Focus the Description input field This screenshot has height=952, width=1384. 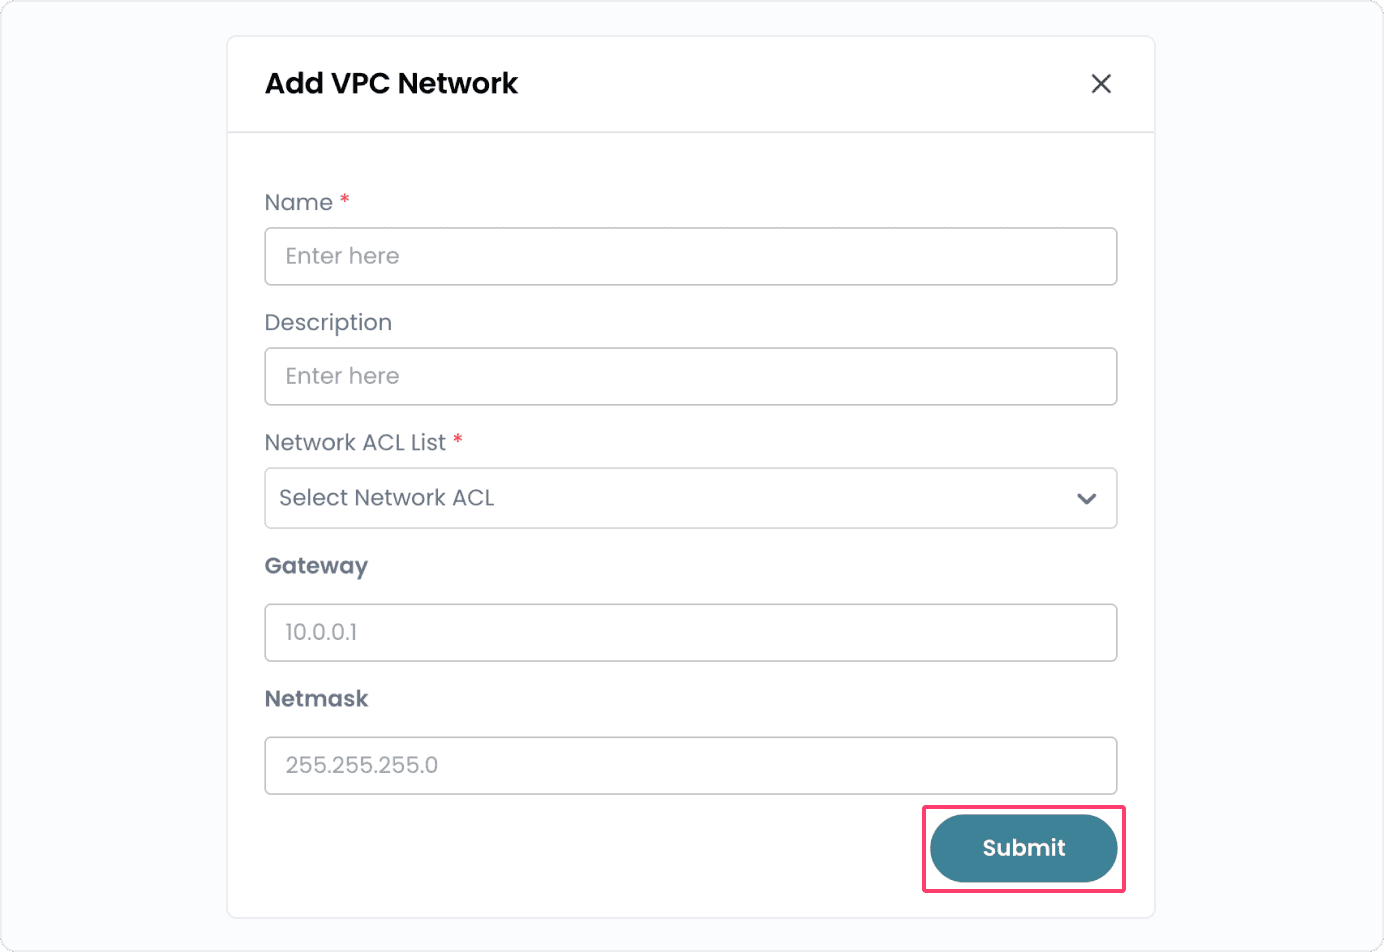tap(691, 376)
